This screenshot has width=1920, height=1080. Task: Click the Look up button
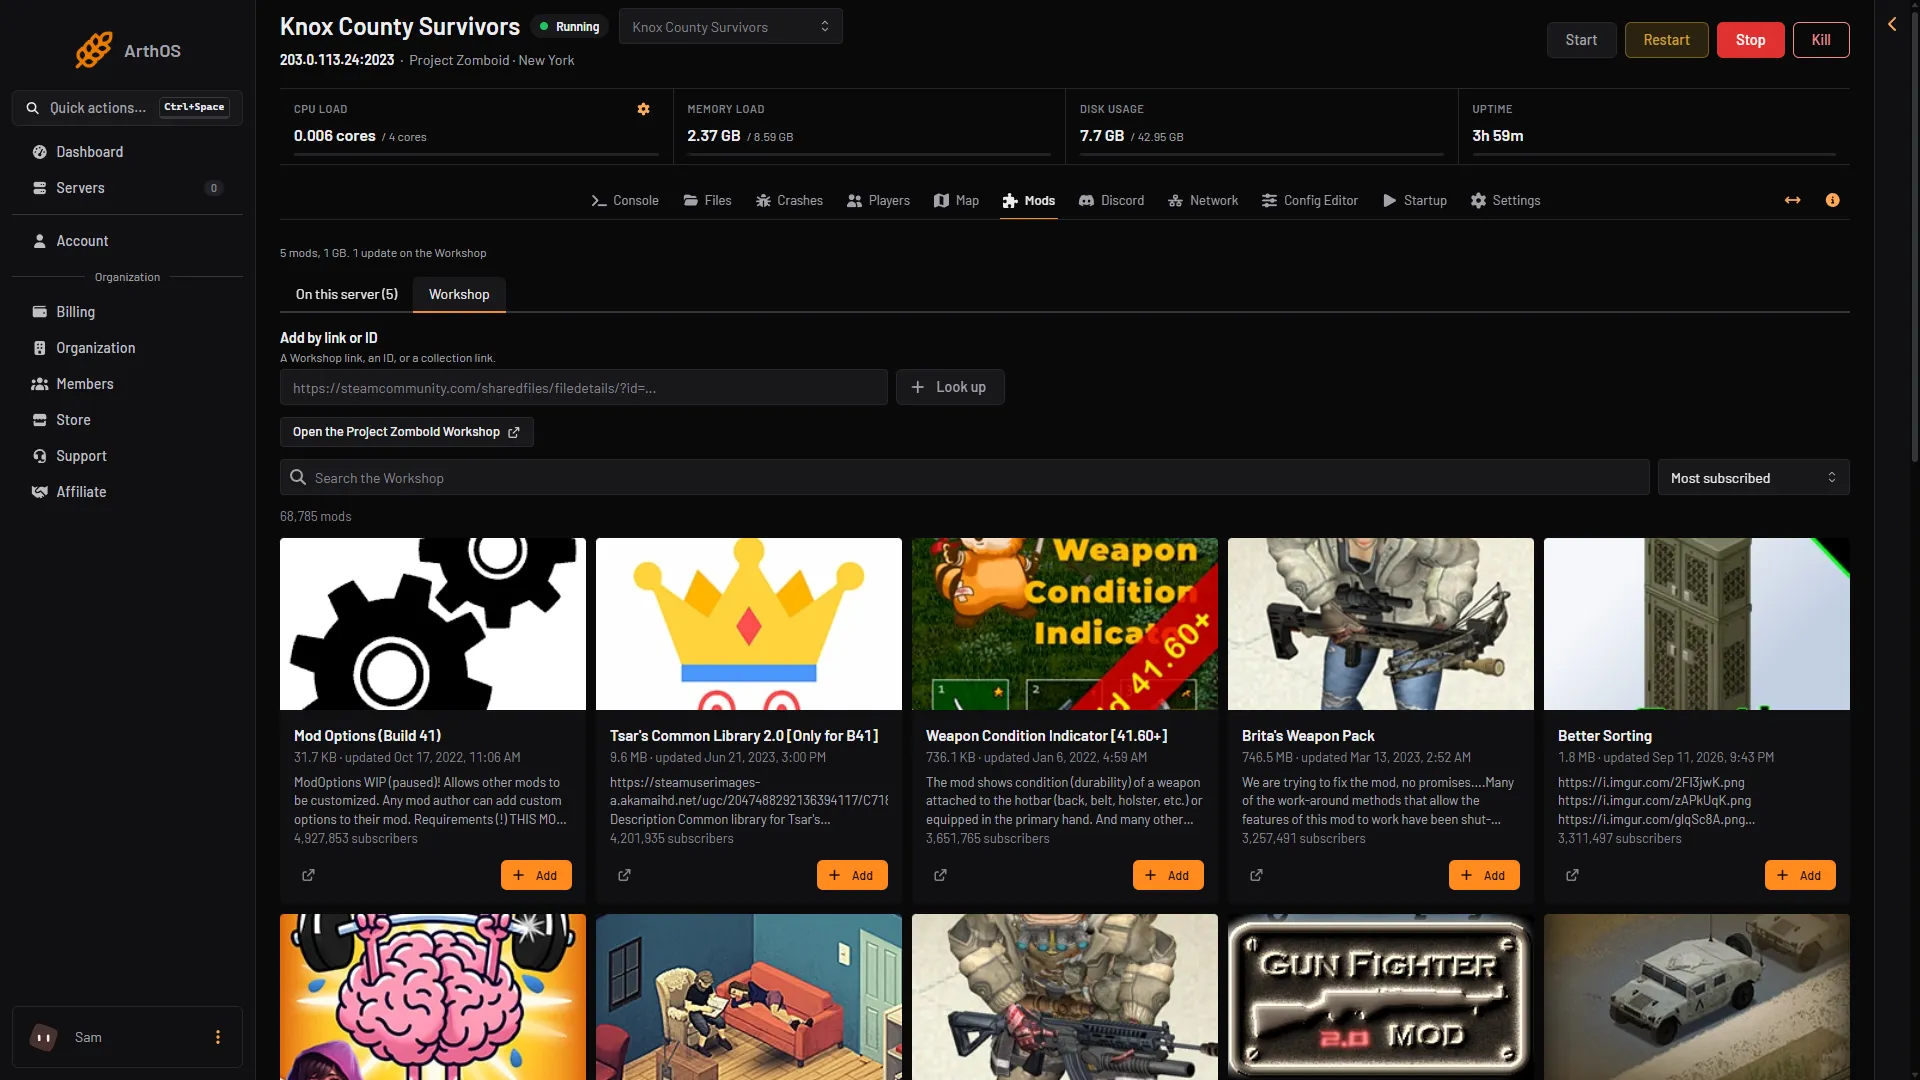point(950,387)
